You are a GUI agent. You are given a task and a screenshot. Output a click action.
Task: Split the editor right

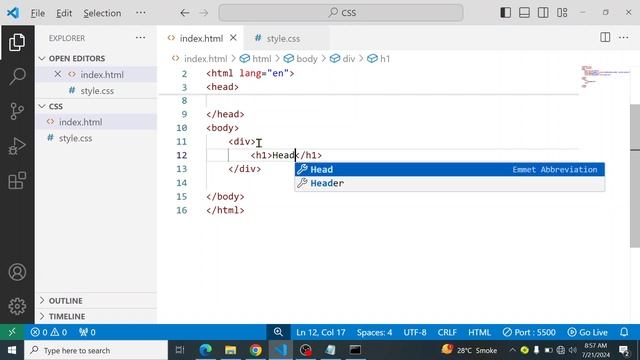[x=605, y=38]
